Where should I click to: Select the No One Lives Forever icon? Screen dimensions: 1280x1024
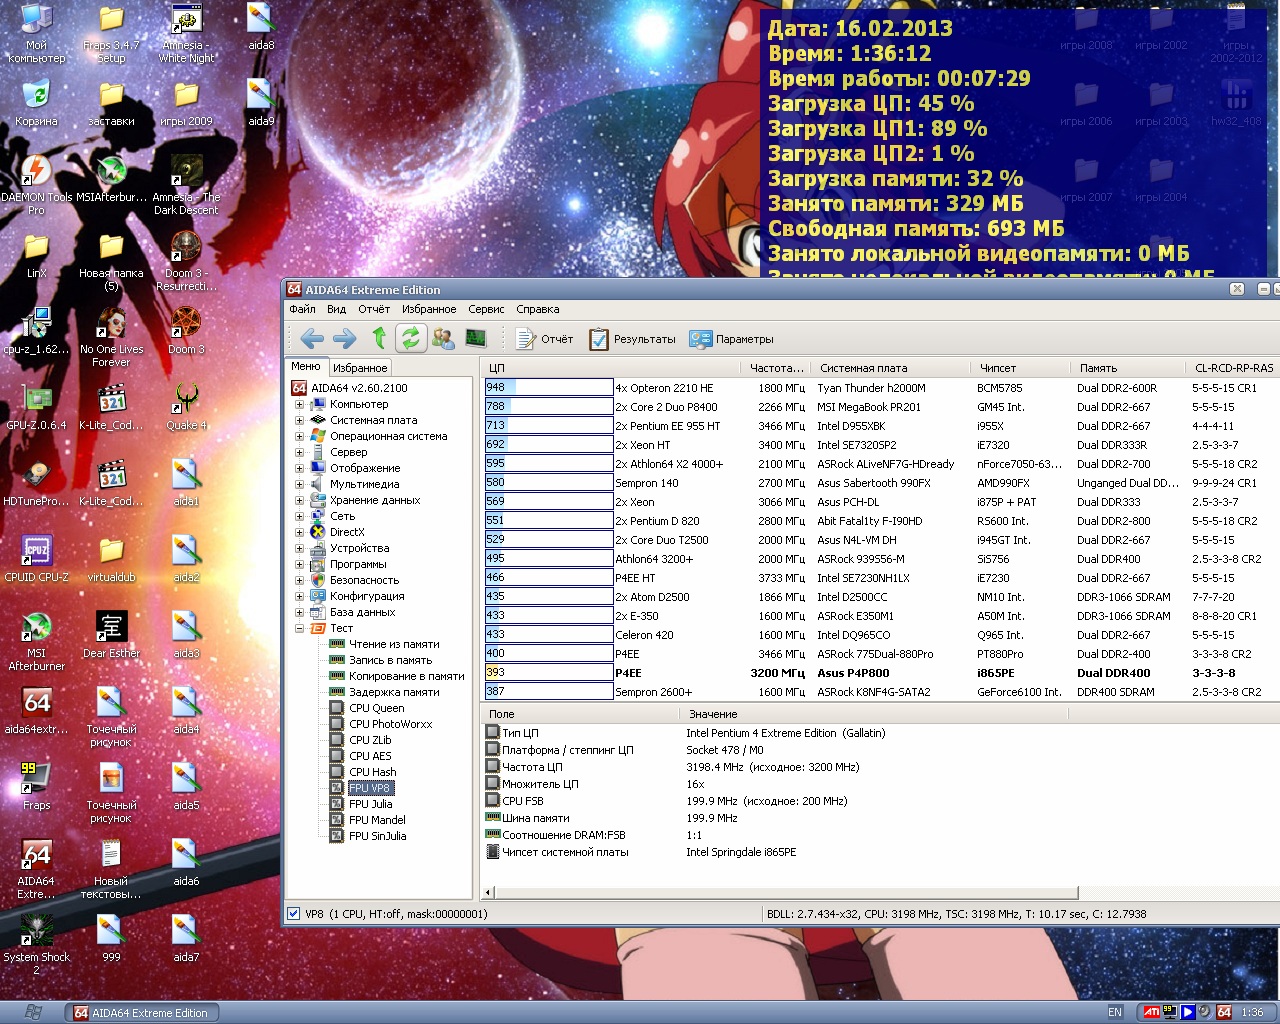(x=111, y=338)
